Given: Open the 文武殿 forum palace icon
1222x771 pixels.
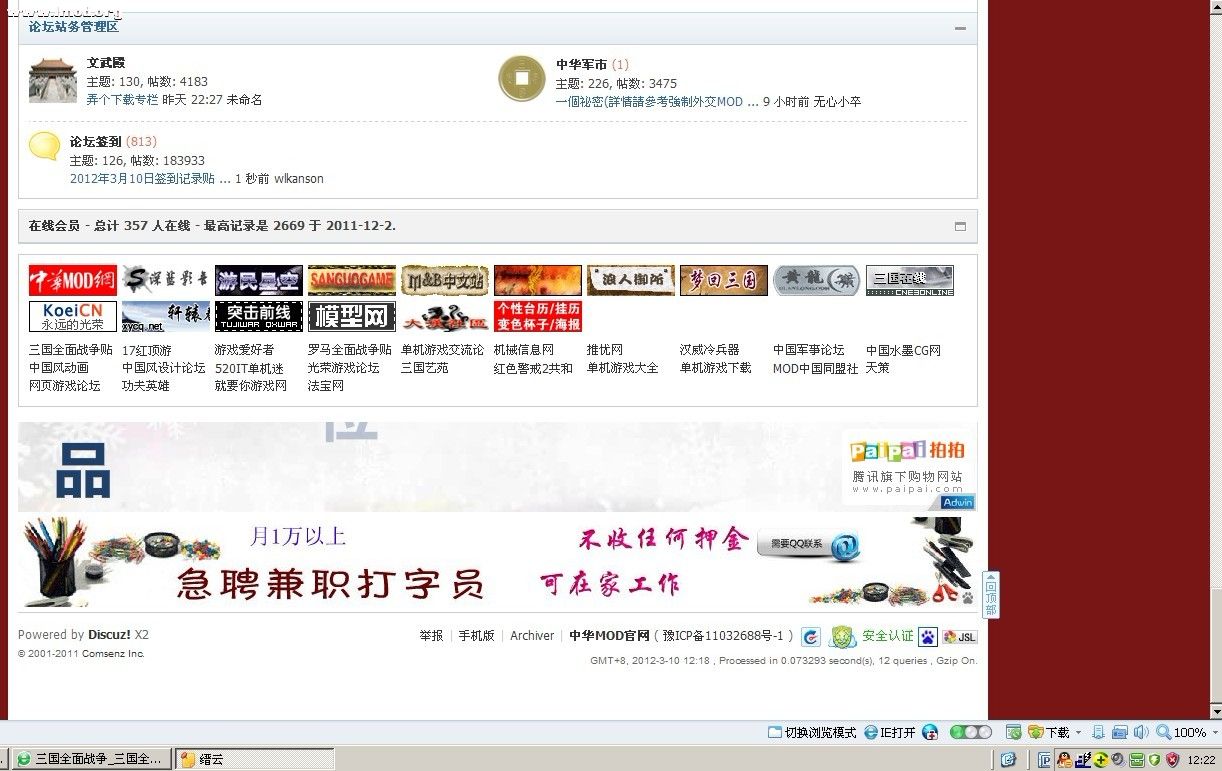Looking at the screenshot, I should (x=52, y=80).
